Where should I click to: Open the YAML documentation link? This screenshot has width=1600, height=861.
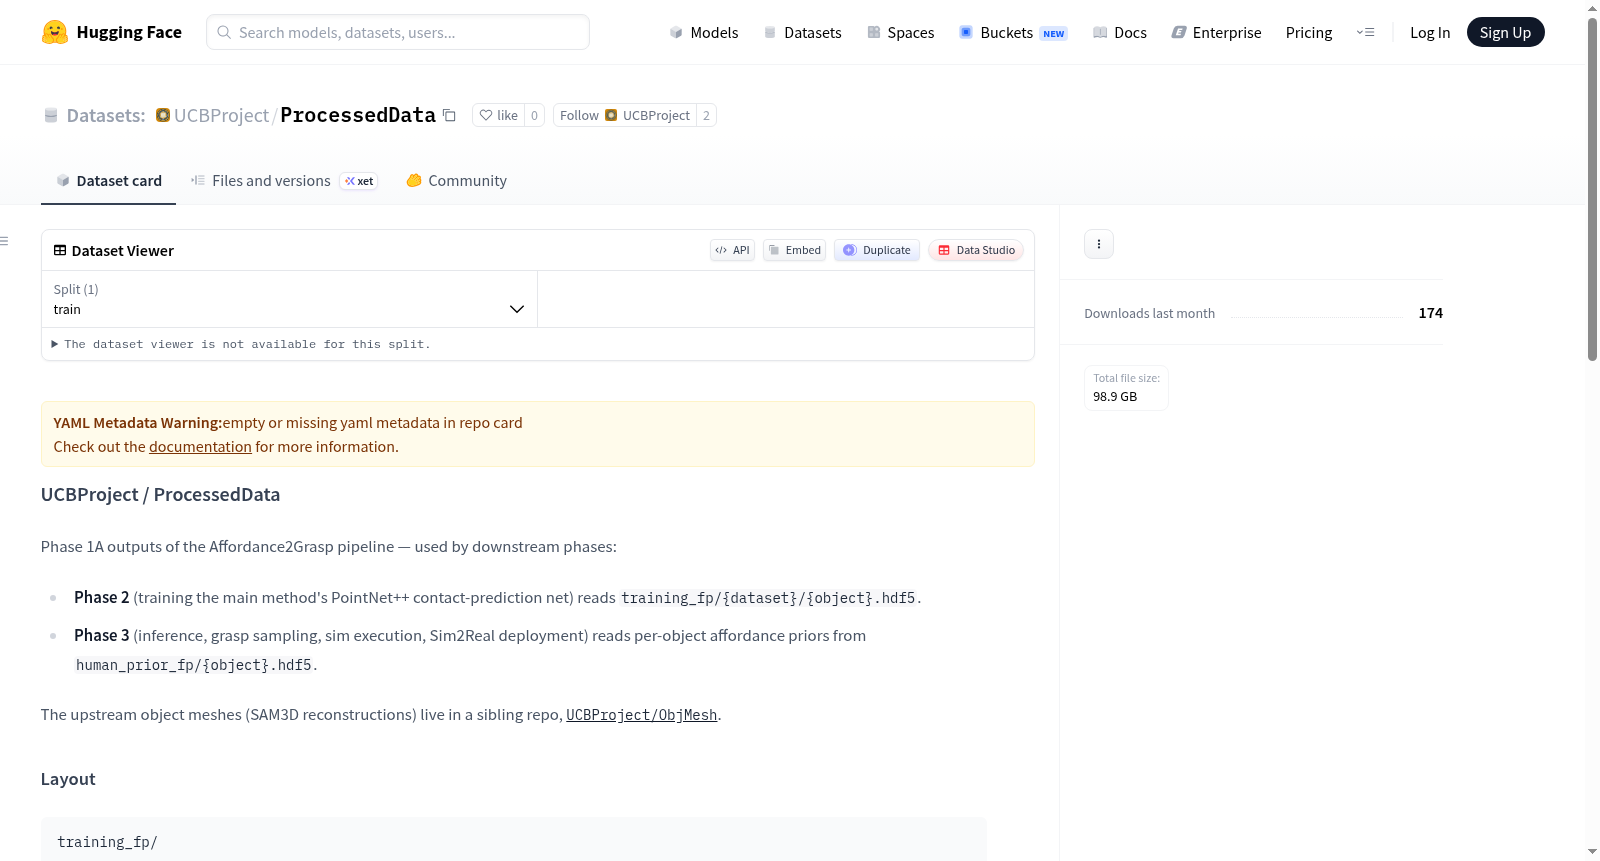tap(200, 447)
